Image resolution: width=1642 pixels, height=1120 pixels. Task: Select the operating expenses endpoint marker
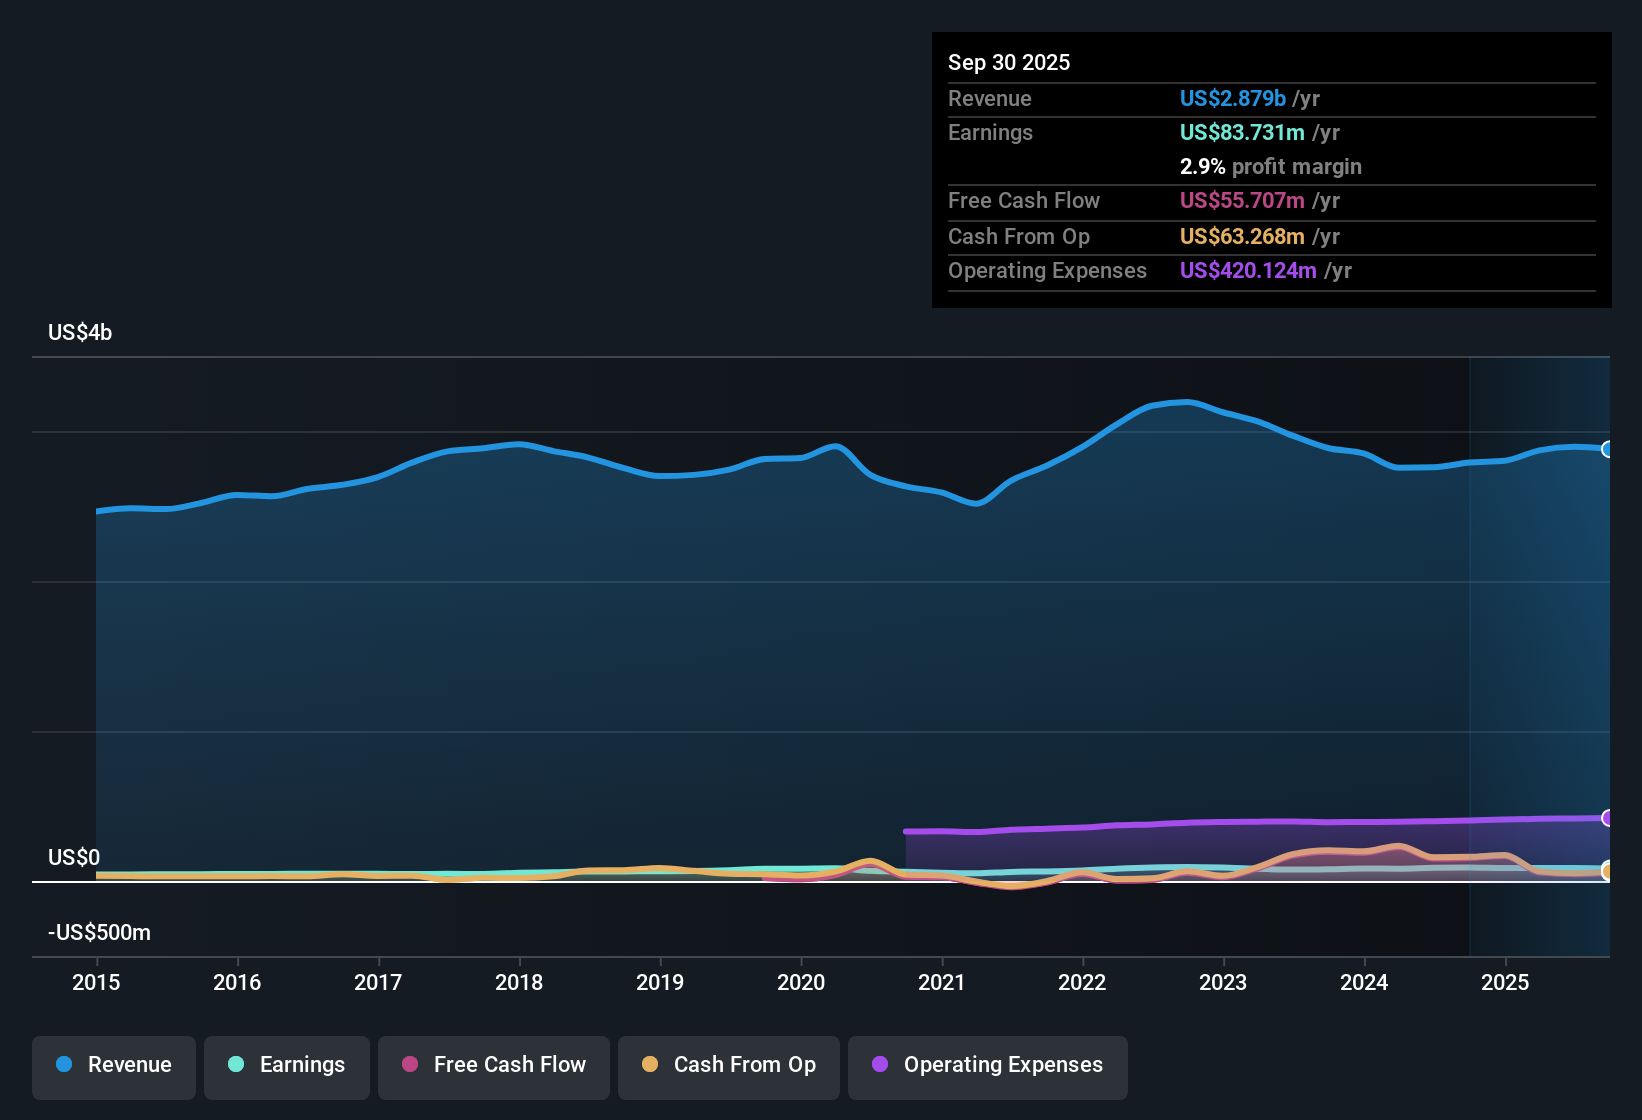1608,818
